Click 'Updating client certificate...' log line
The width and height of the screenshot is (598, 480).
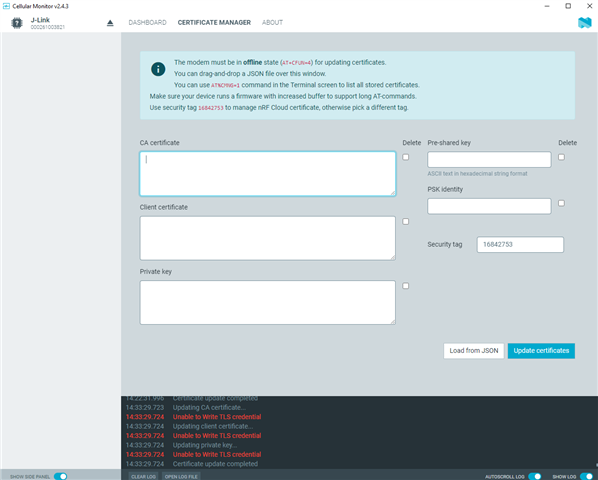(x=213, y=426)
